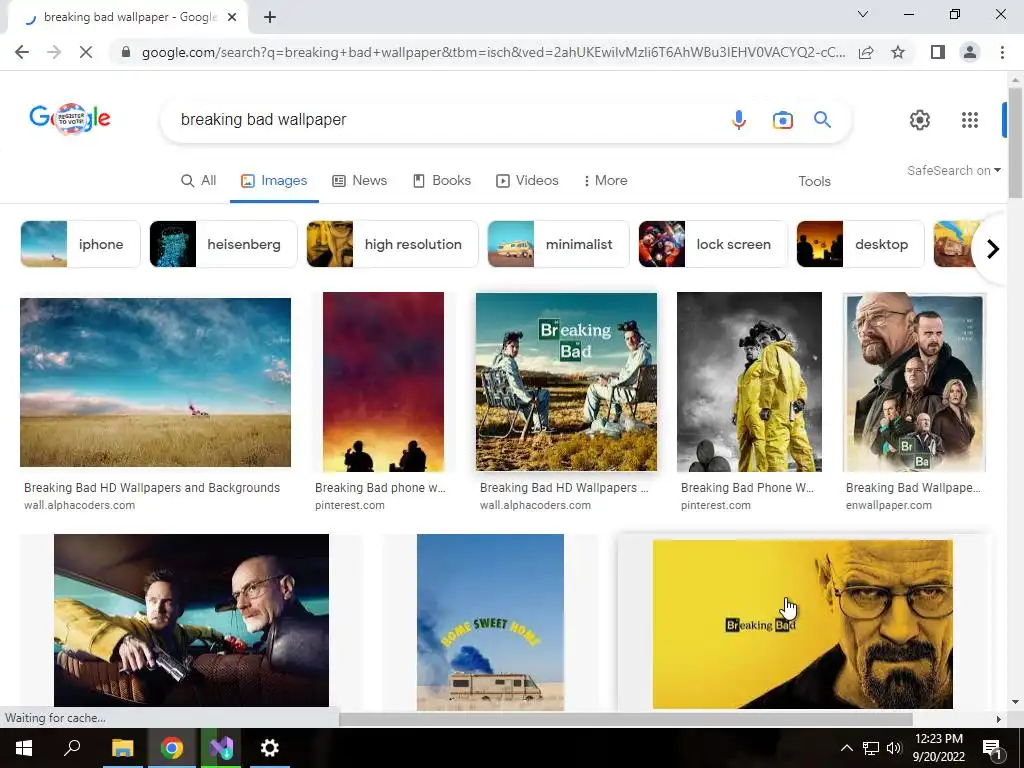Open the tab search dropdown chevron
1024x768 pixels.
863,14
